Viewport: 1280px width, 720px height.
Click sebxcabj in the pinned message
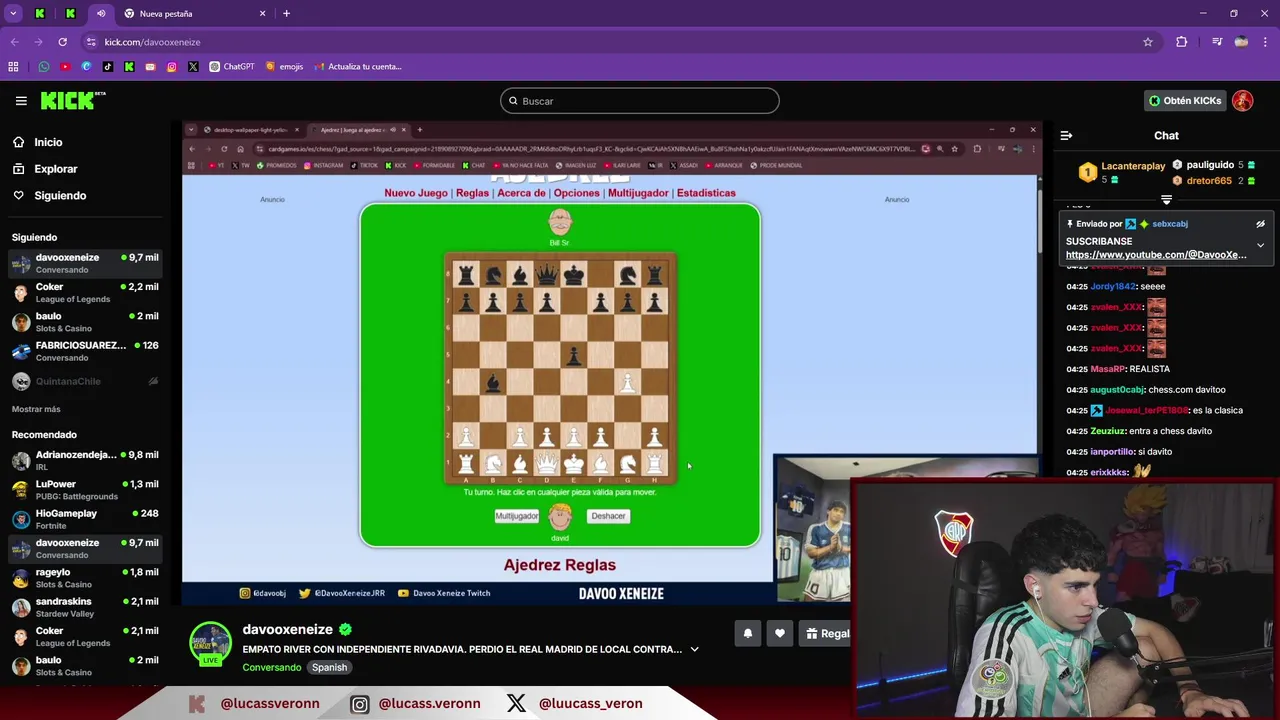point(1169,224)
